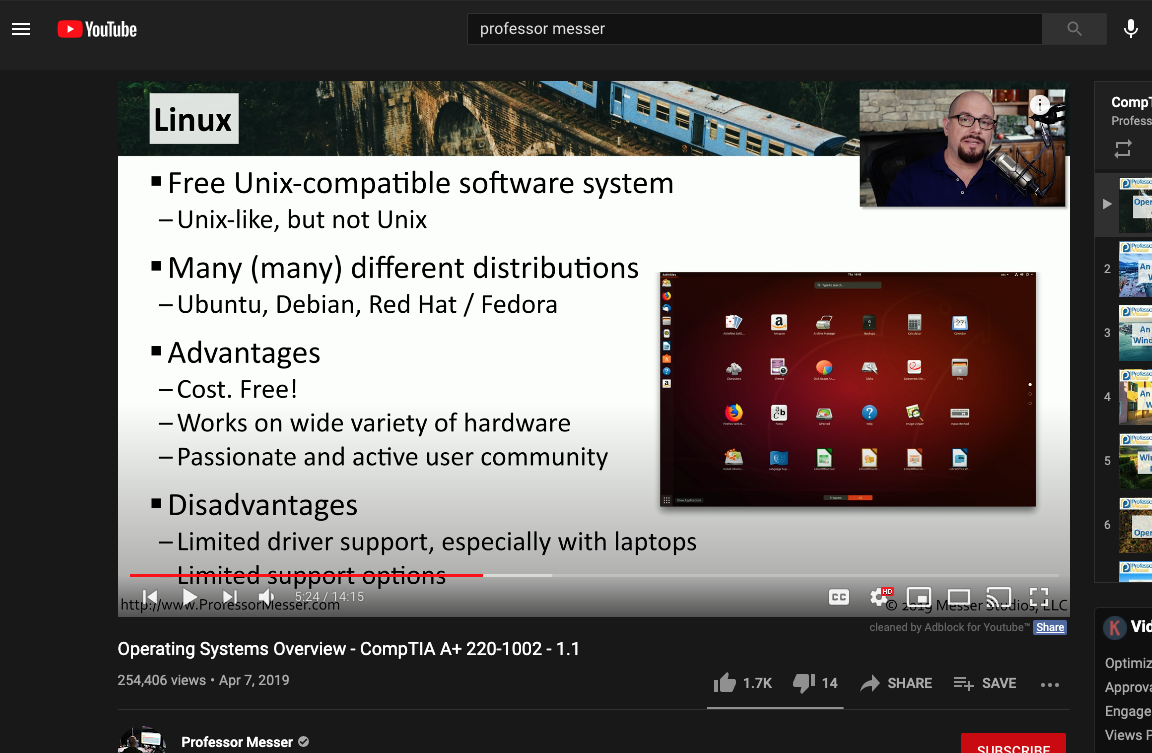
Task: Click the 5:24 / 14:15 time display
Action: click(x=329, y=597)
